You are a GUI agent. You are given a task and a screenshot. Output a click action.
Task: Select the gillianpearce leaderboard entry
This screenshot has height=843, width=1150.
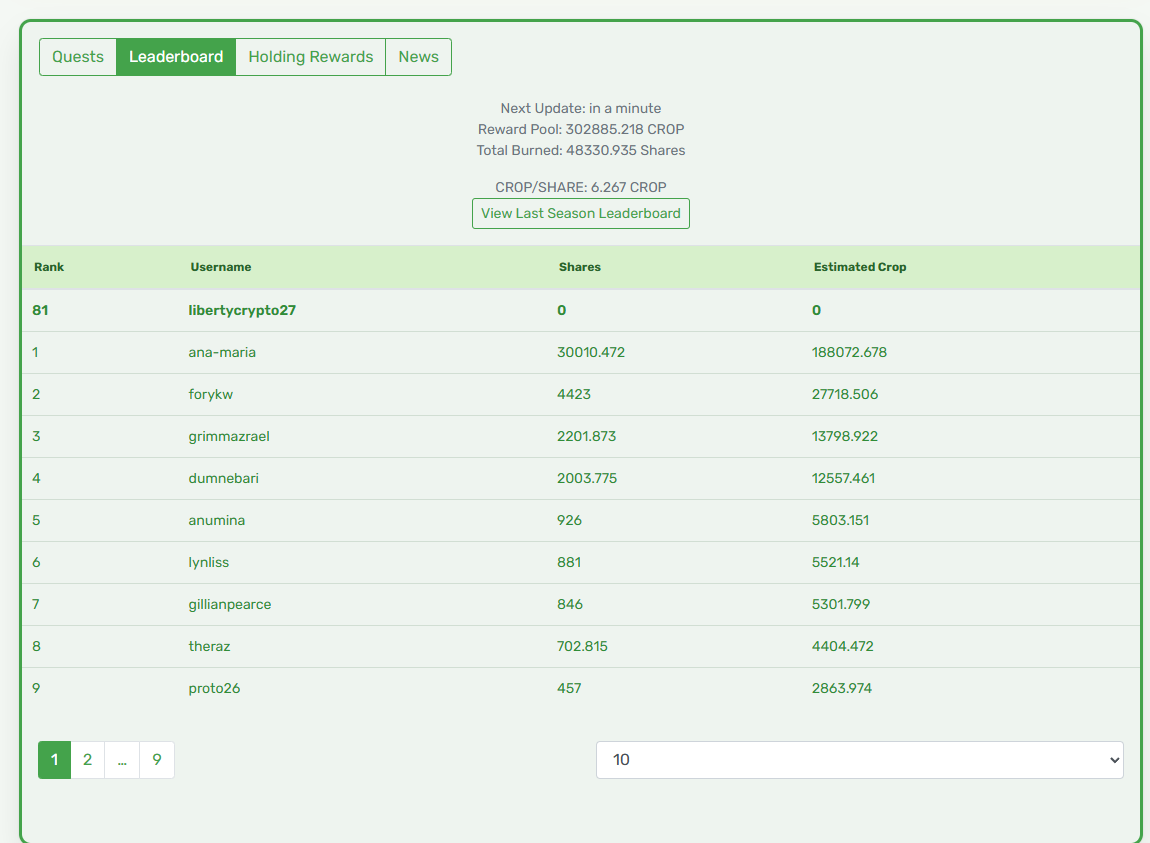coord(581,605)
